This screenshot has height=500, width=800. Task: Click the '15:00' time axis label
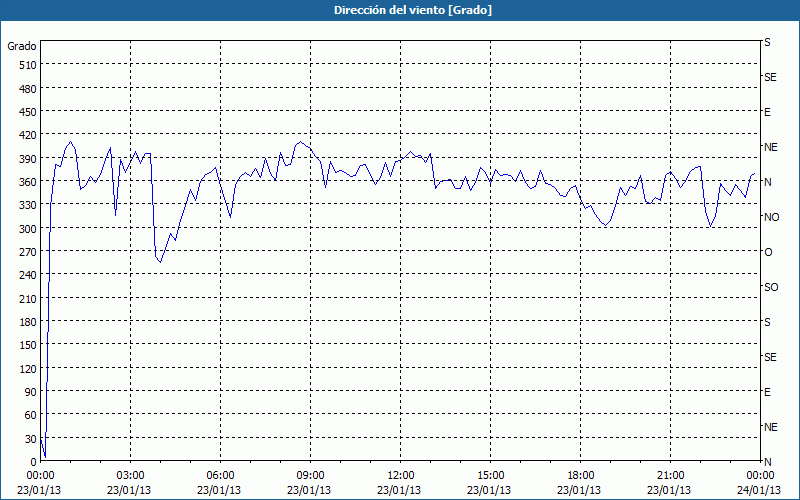(490, 476)
